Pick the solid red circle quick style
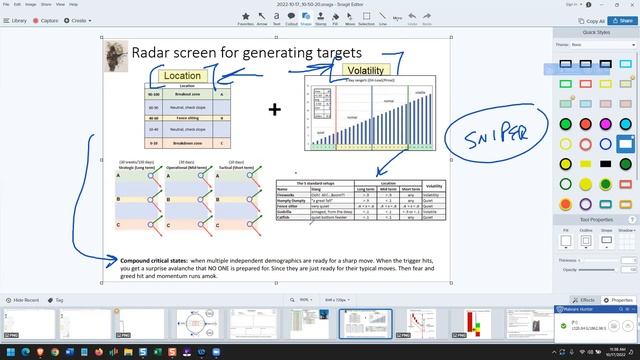 click(x=585, y=124)
